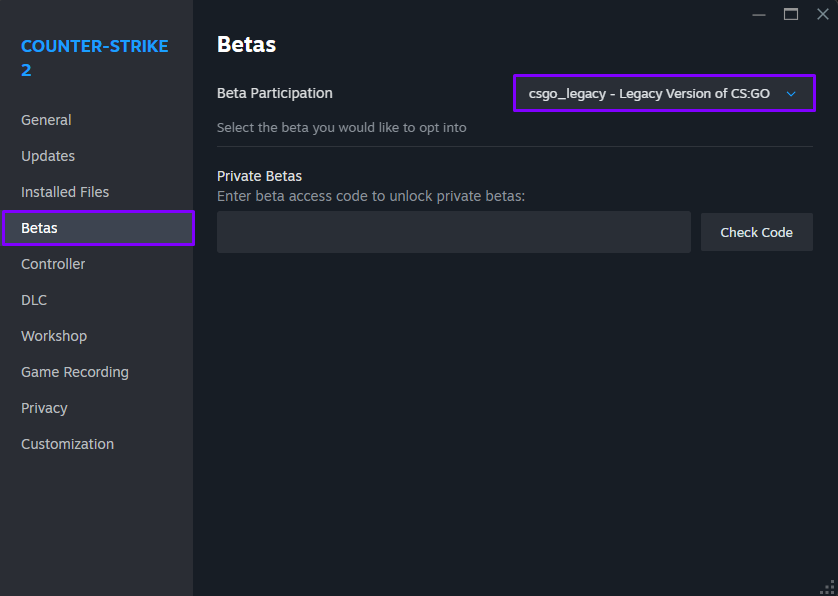Image resolution: width=838 pixels, height=596 pixels.
Task: Go to the Updates section
Action: 48,156
